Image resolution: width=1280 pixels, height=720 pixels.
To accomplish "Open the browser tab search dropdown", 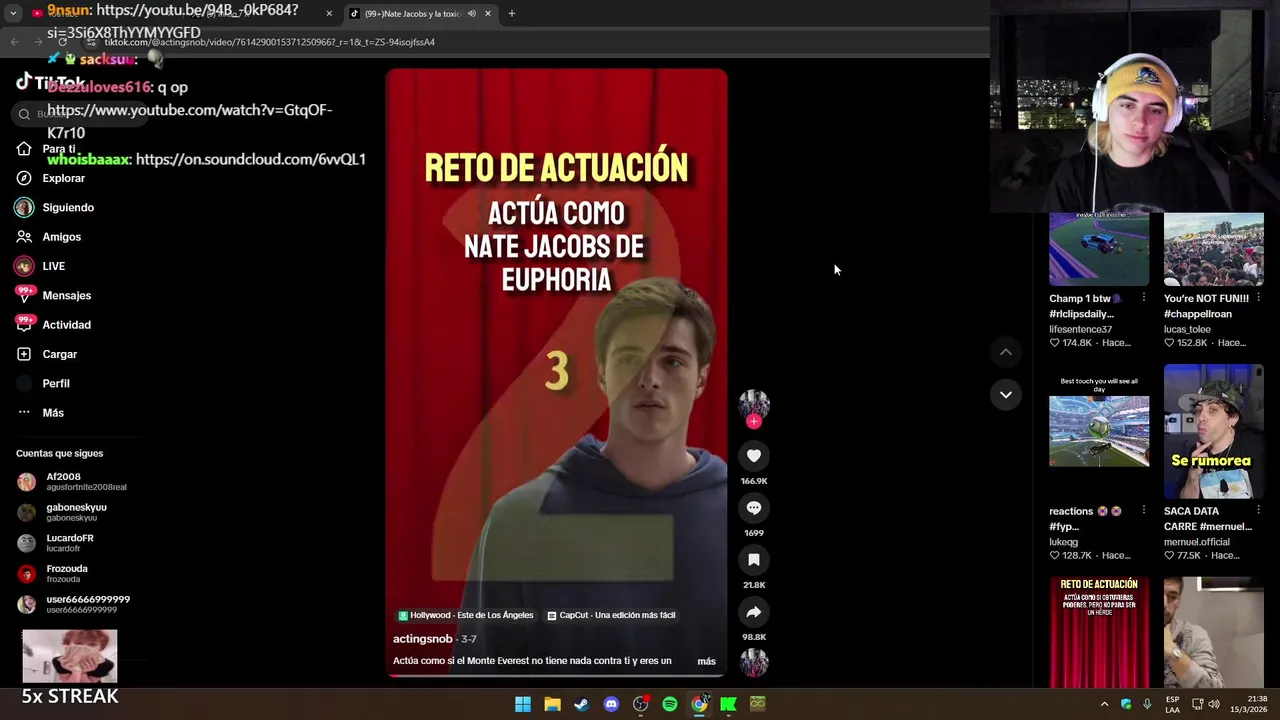I will 13,13.
